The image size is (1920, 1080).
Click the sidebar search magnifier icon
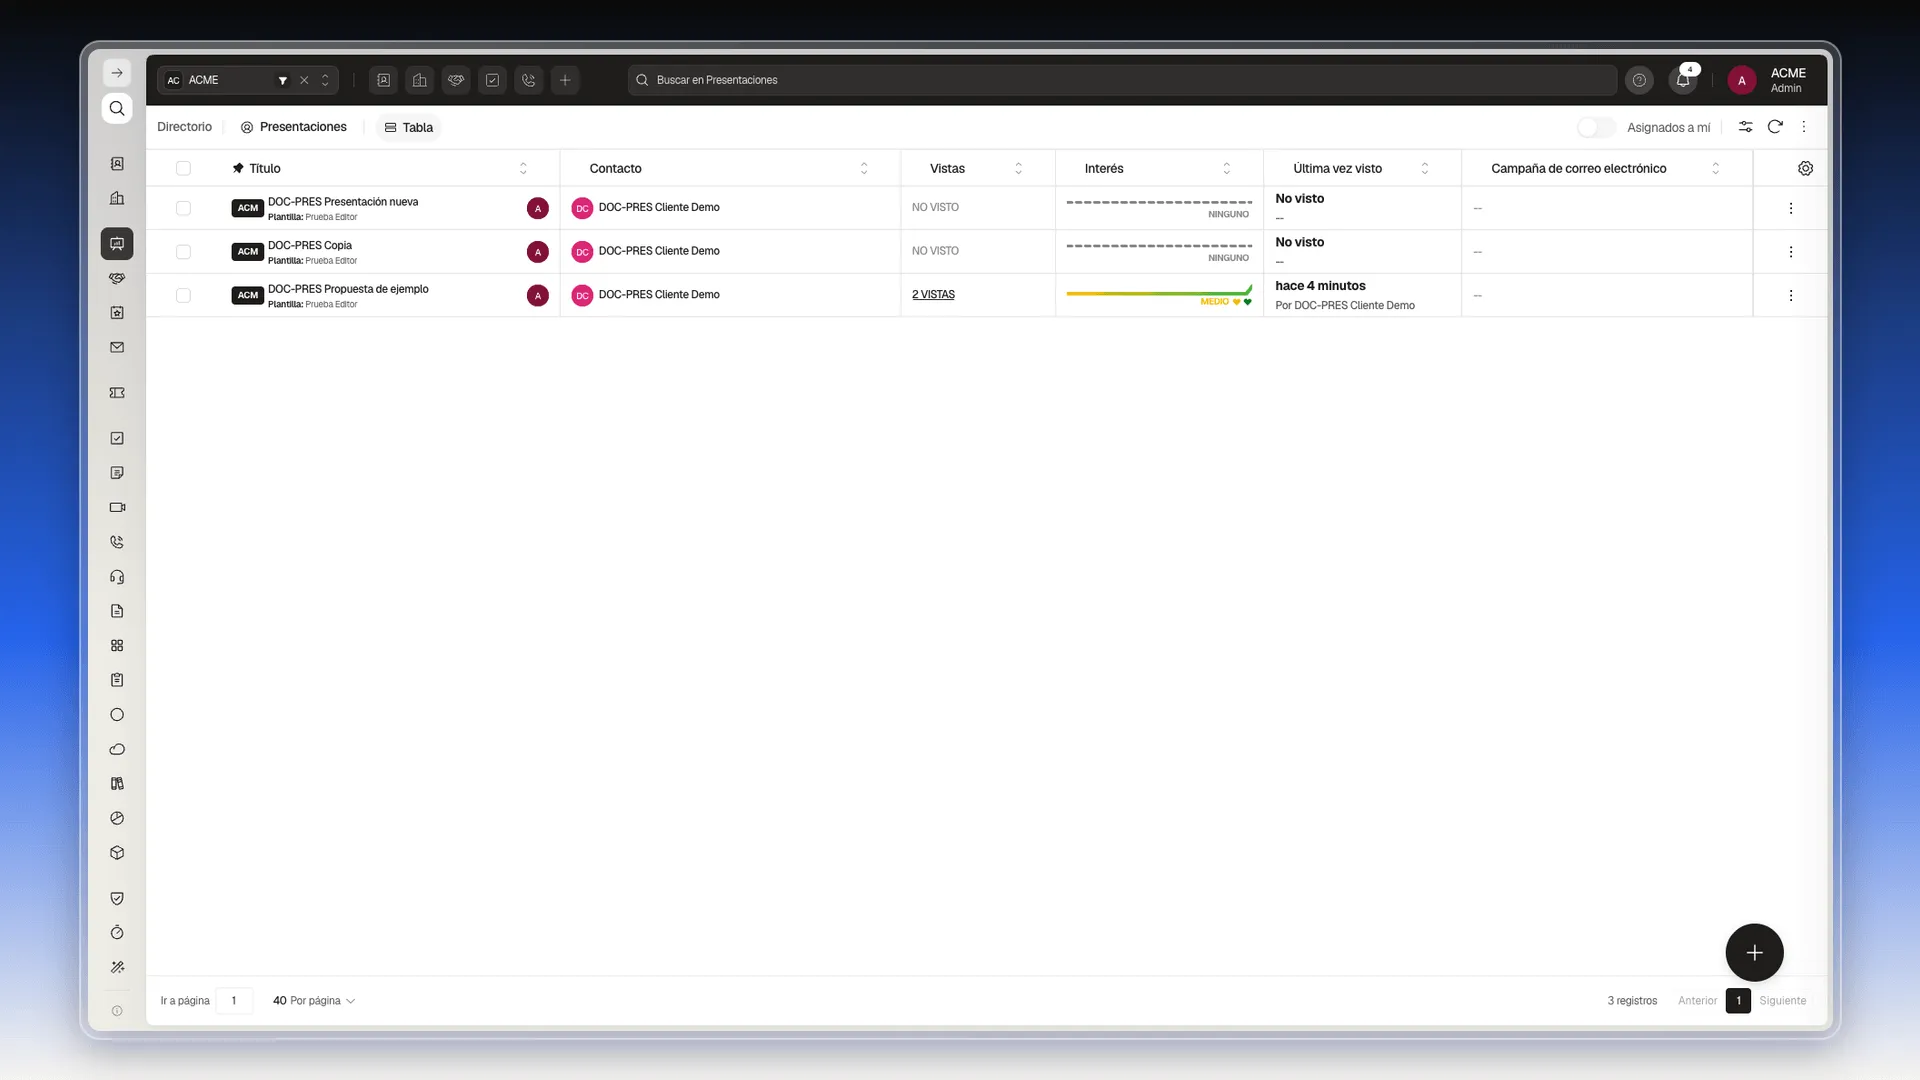coord(117,108)
